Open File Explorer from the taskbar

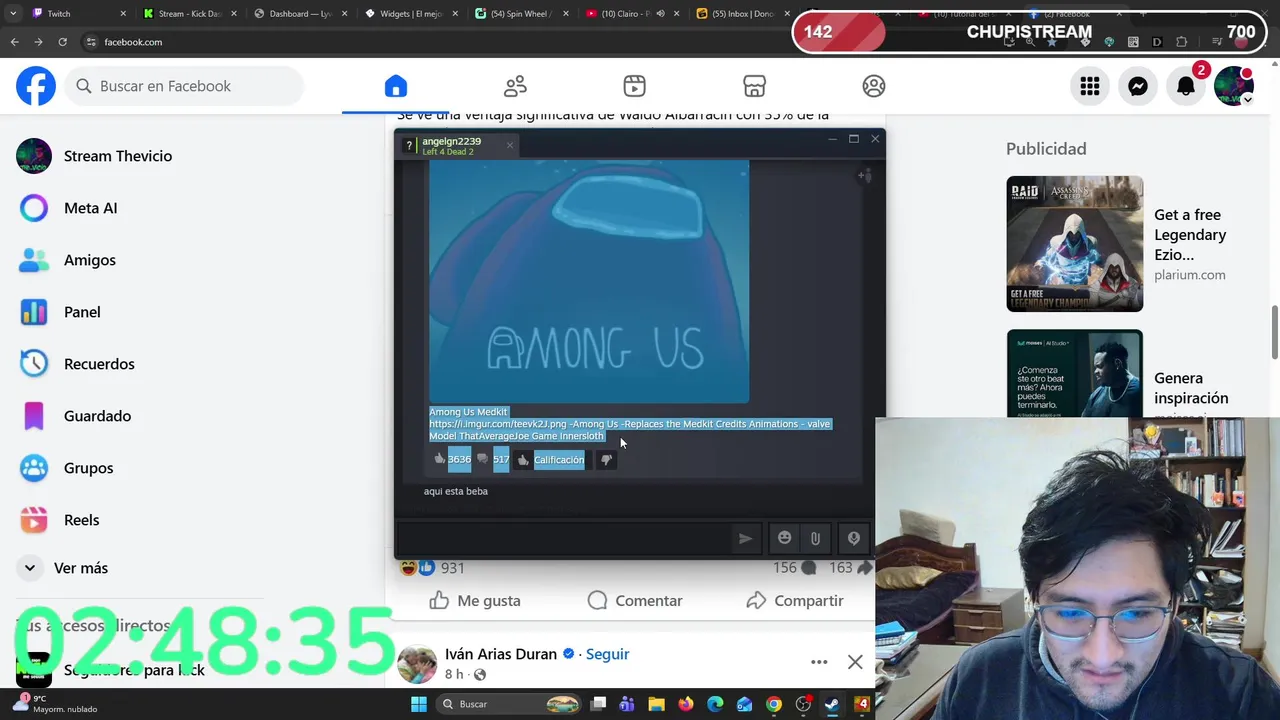click(x=656, y=704)
